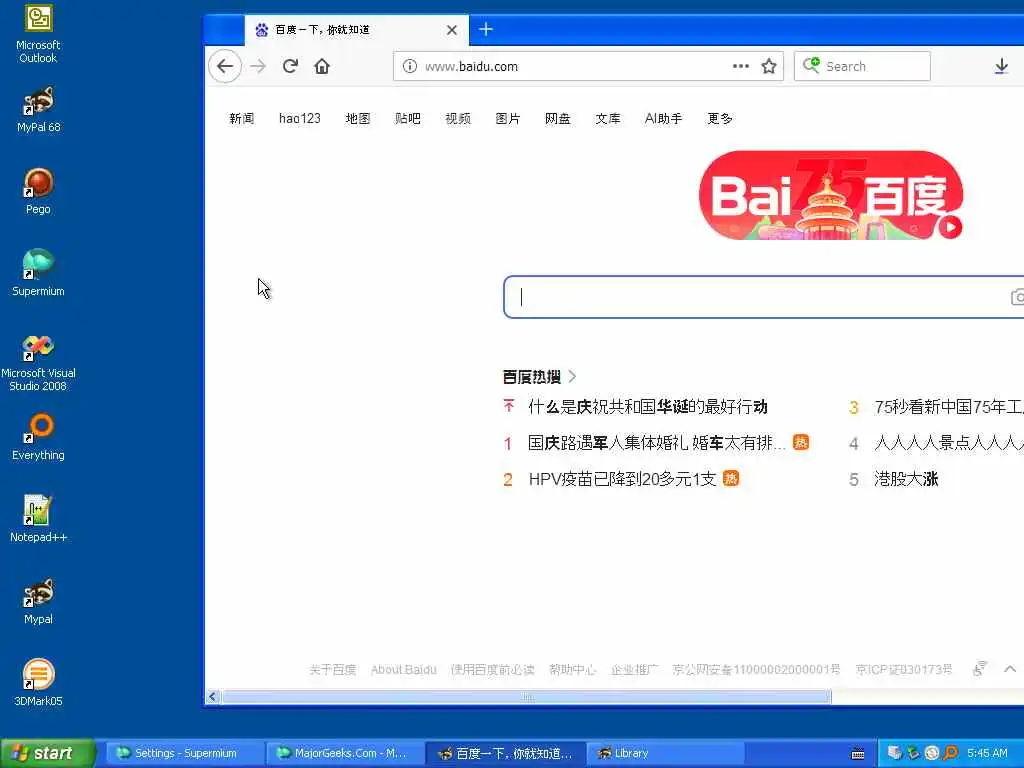Click the horizontal scrollbar left arrow

click(212, 697)
